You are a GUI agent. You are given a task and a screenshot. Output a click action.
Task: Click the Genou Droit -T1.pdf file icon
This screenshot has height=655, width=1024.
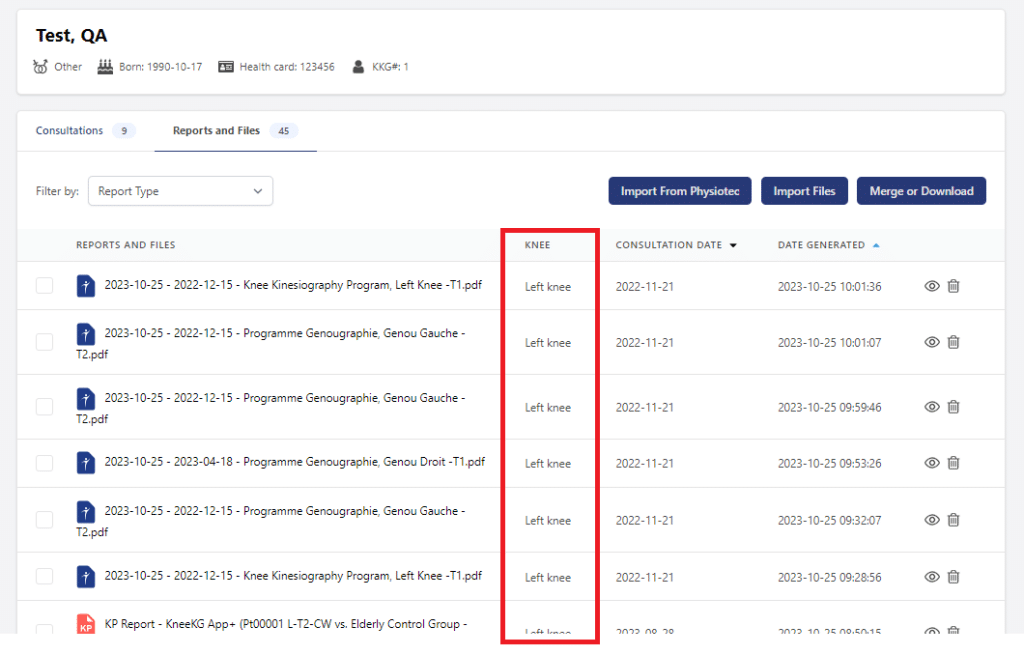86,462
